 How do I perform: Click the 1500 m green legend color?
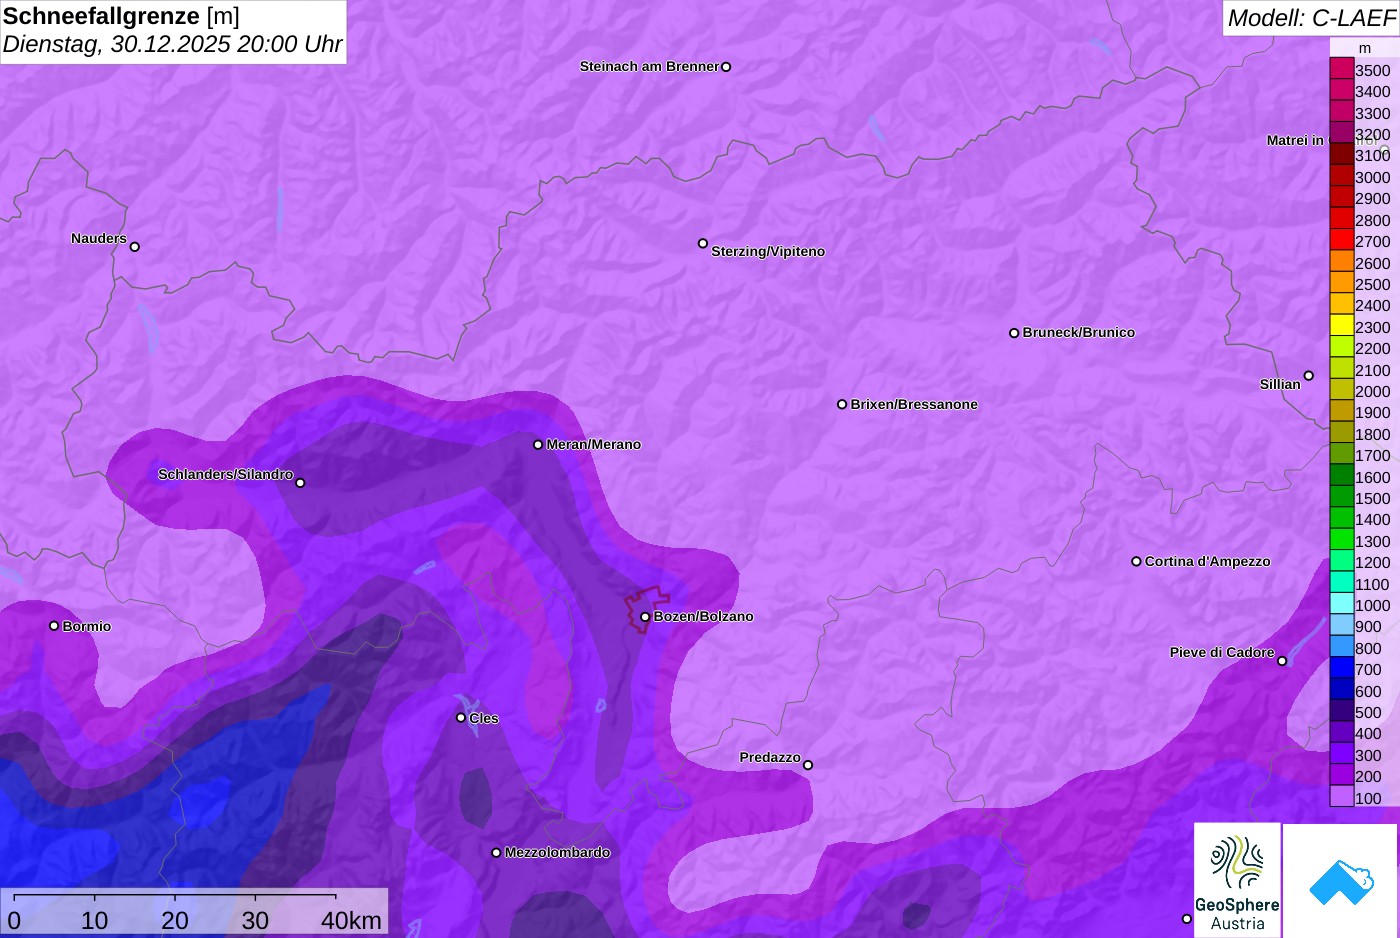(x=1341, y=497)
